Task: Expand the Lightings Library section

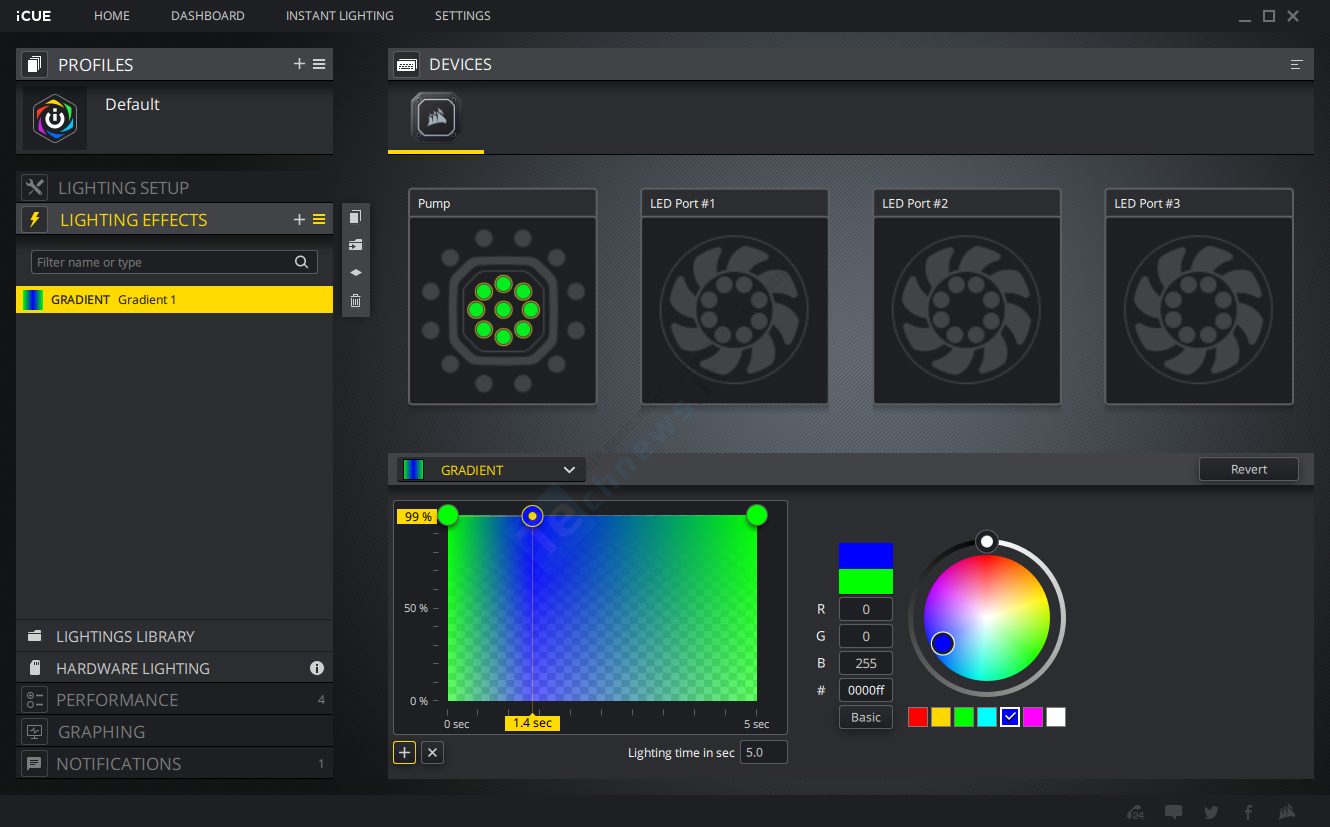Action: (x=174, y=636)
